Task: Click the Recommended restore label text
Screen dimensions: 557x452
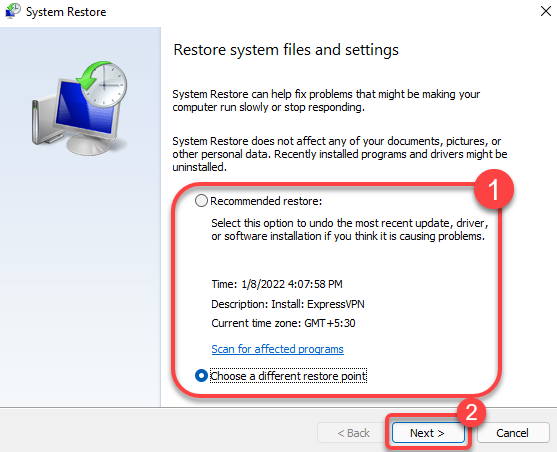Action: click(x=266, y=201)
